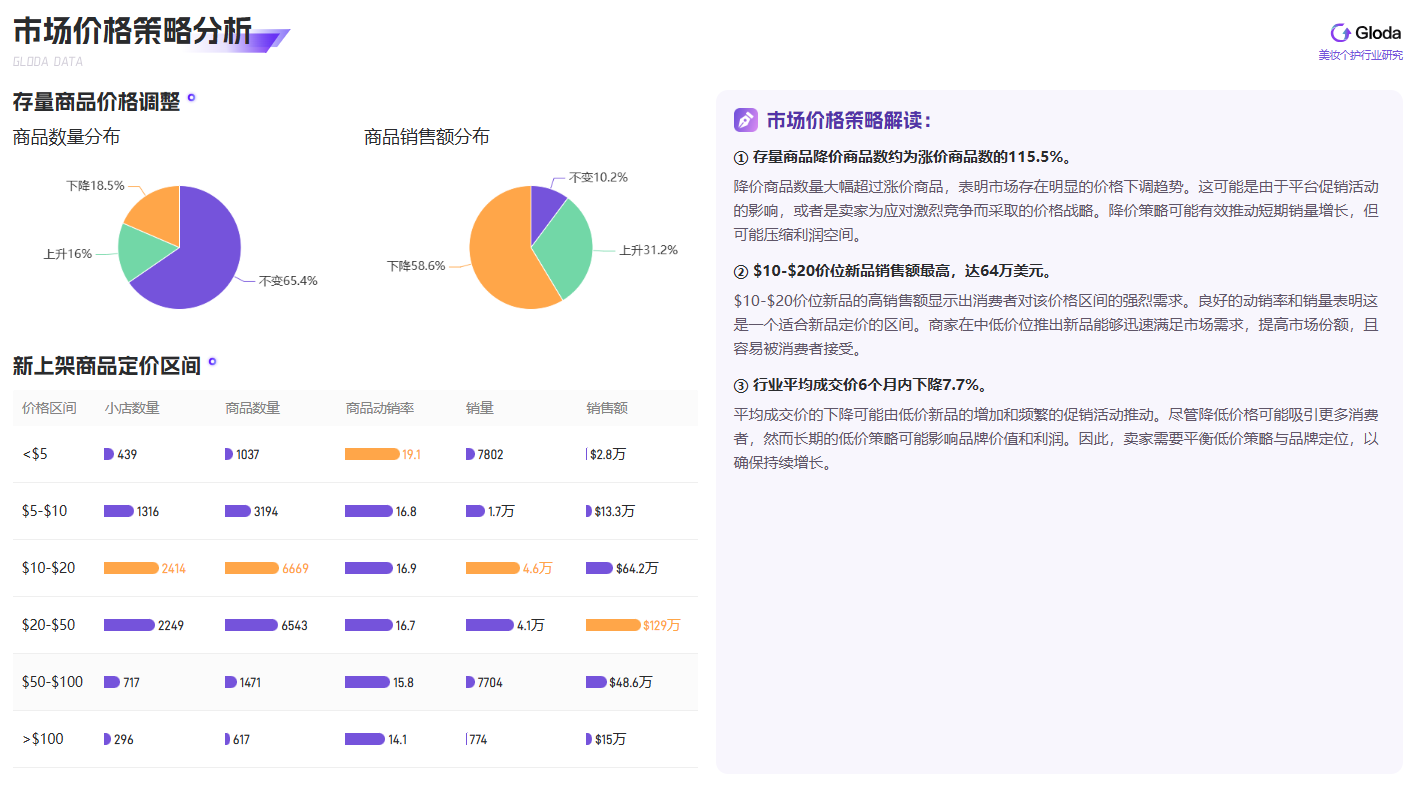Click the 商品数量 column header
Image resolution: width=1411 pixels, height=786 pixels.
(x=252, y=408)
